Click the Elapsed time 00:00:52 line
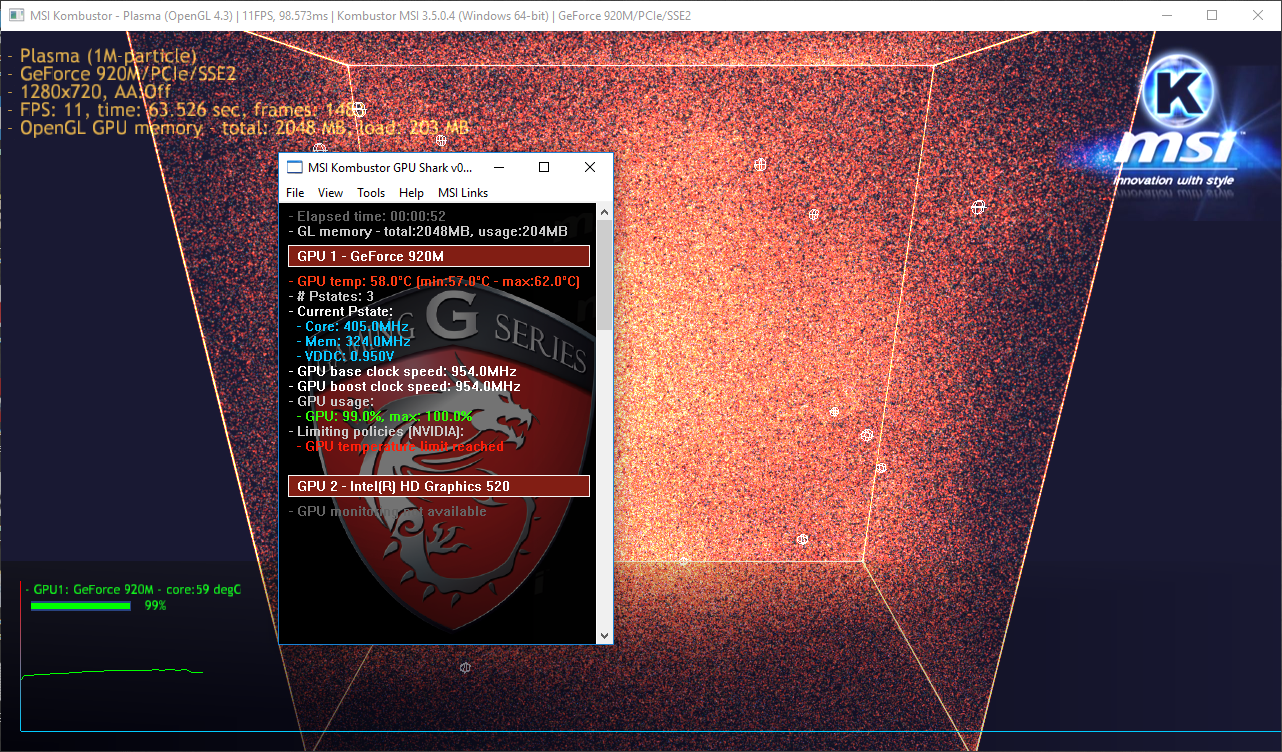The height and width of the screenshot is (752, 1282). point(367,216)
